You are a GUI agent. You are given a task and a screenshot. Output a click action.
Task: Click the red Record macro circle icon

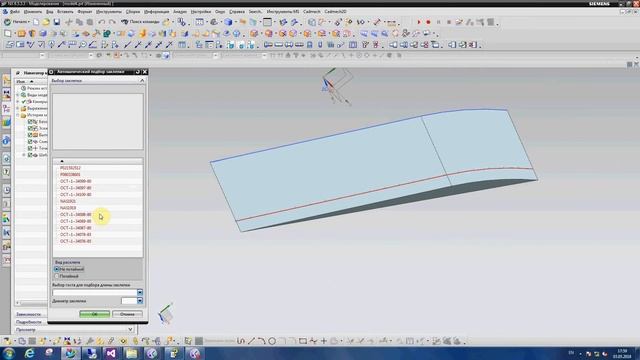click(x=428, y=22)
